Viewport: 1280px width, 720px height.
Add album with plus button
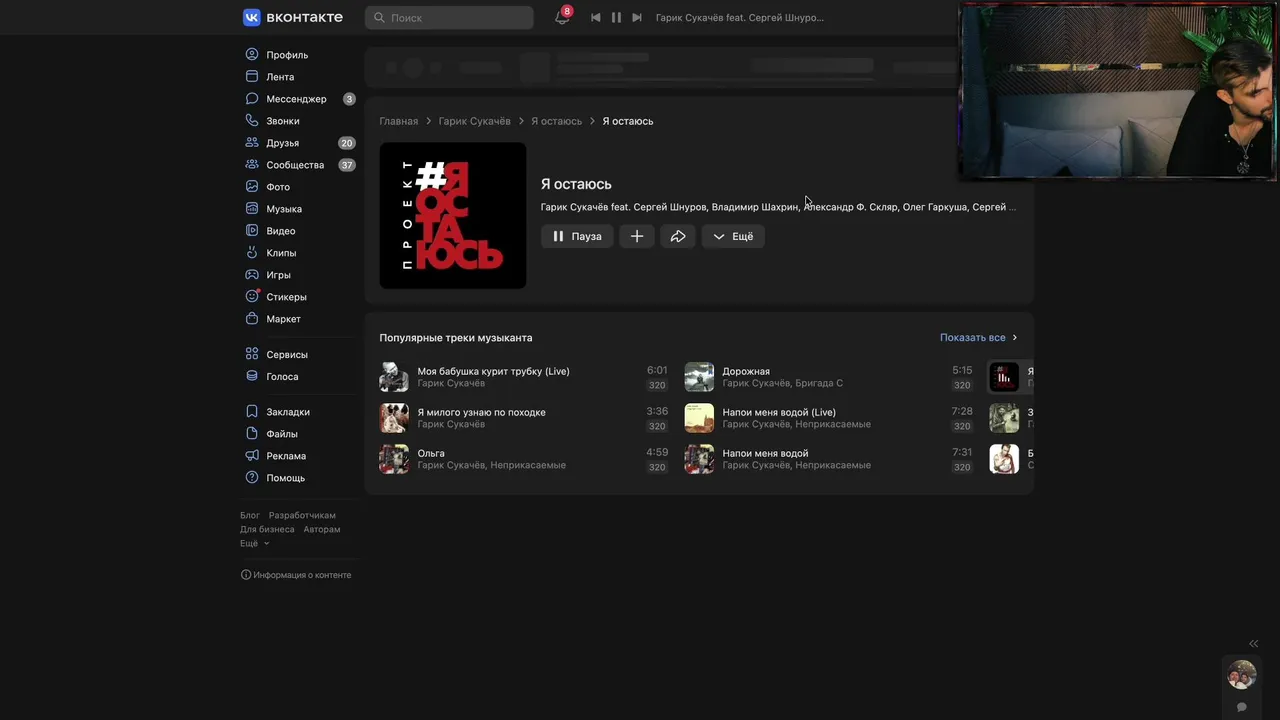pos(637,236)
